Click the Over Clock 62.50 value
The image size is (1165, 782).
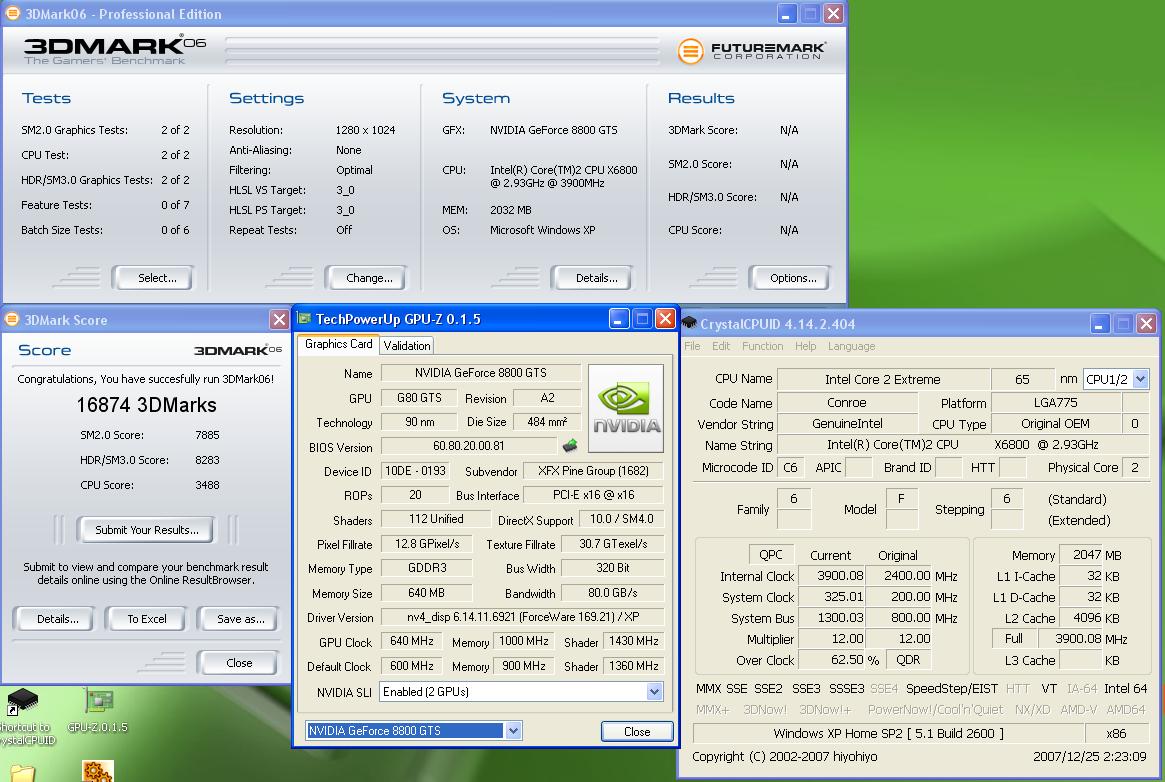tap(834, 659)
